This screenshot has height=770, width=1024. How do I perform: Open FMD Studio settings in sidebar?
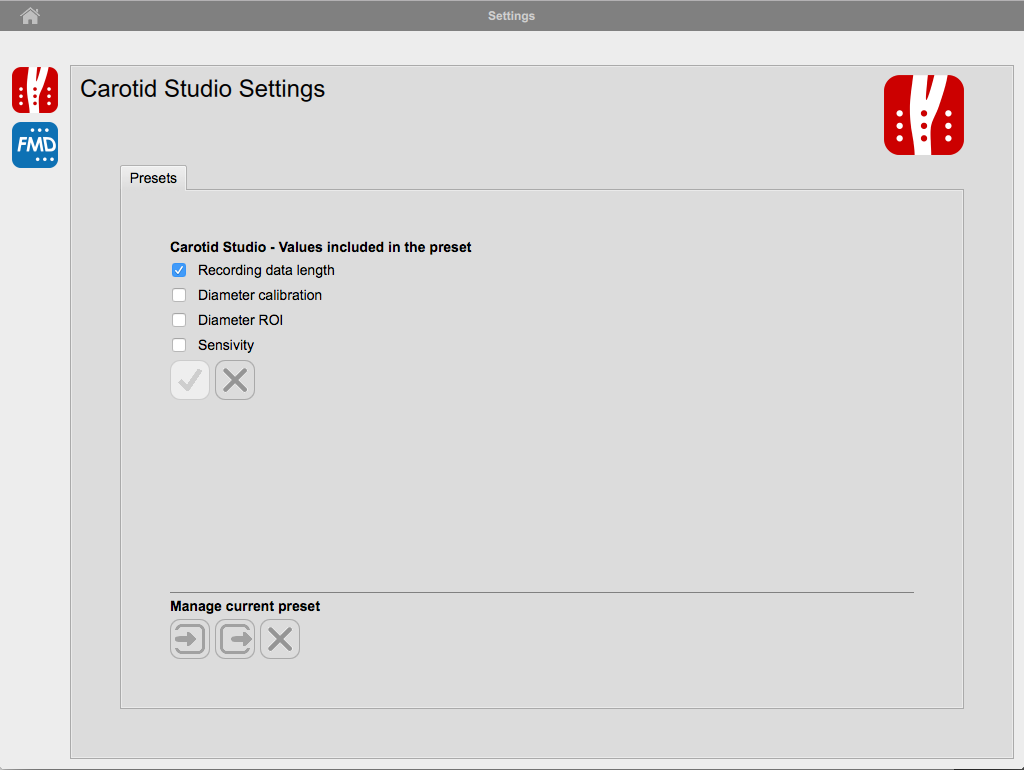click(35, 145)
